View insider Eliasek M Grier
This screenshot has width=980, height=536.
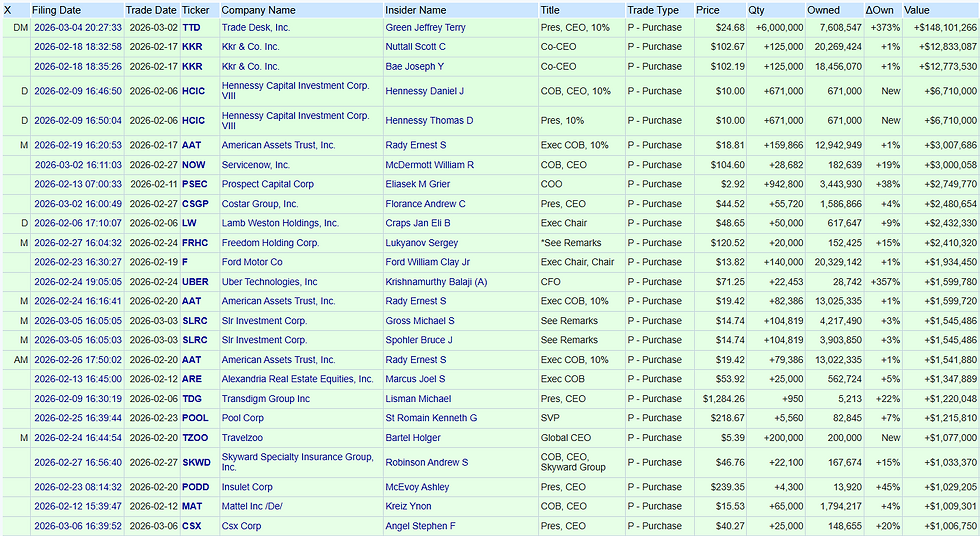click(418, 184)
